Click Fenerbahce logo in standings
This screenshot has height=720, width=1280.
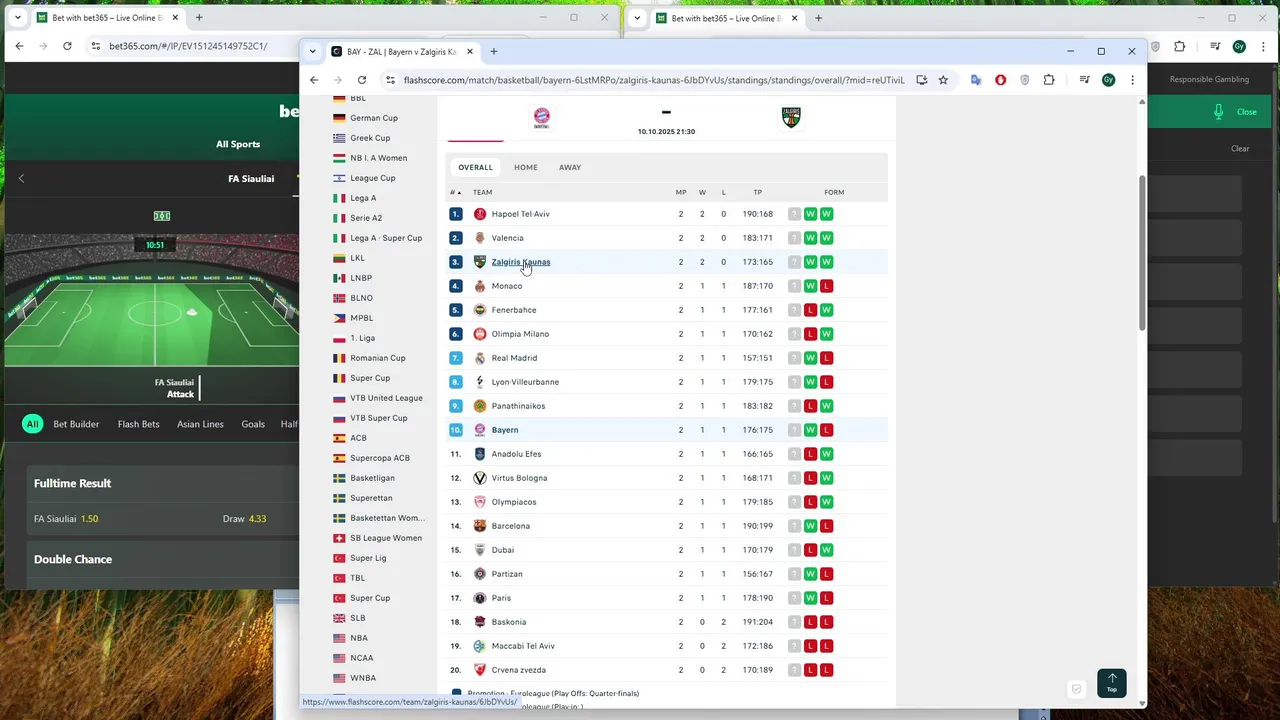tap(480, 310)
